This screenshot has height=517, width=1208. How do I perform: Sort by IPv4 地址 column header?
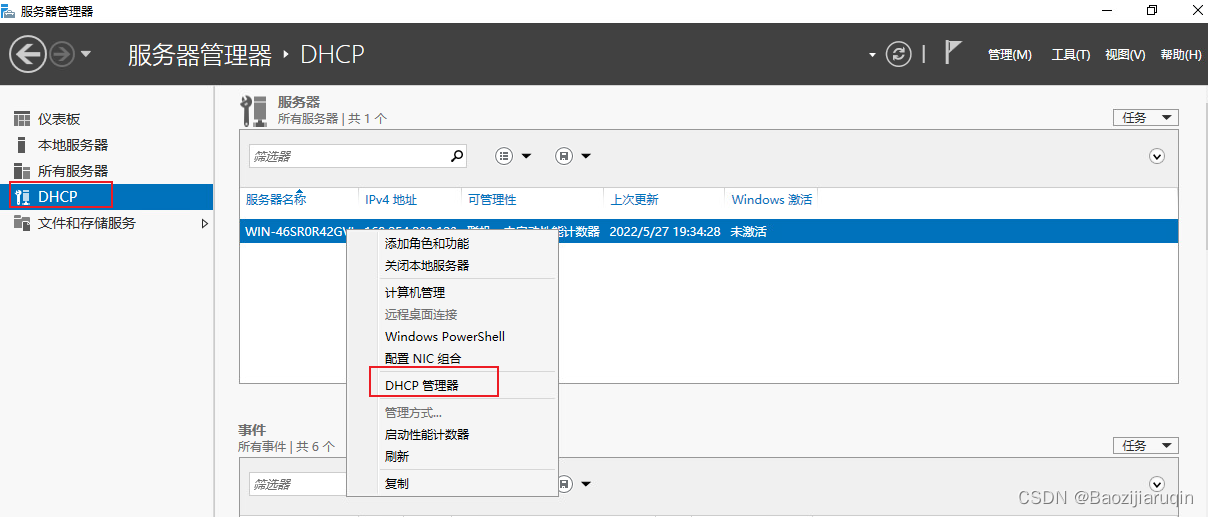coord(391,199)
